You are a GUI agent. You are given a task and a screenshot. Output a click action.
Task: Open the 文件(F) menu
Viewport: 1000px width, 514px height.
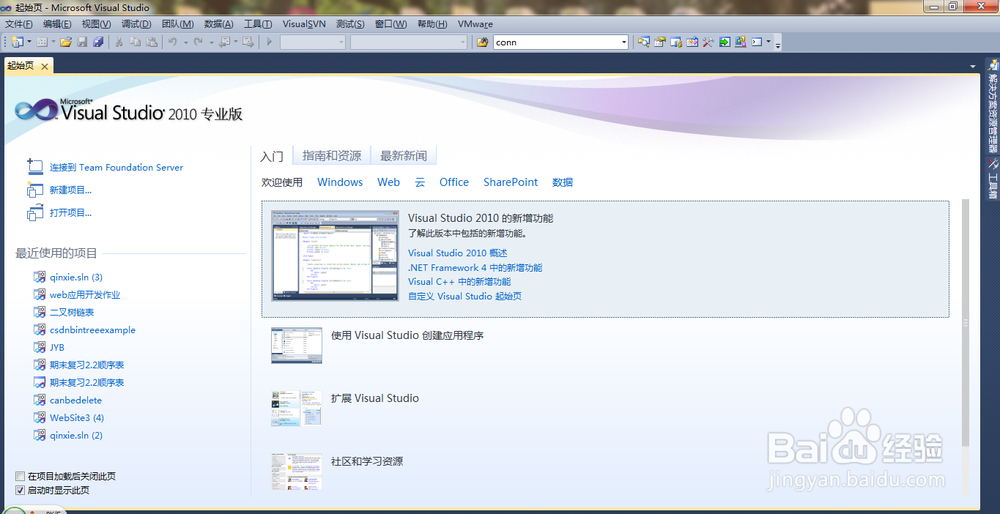pos(18,24)
